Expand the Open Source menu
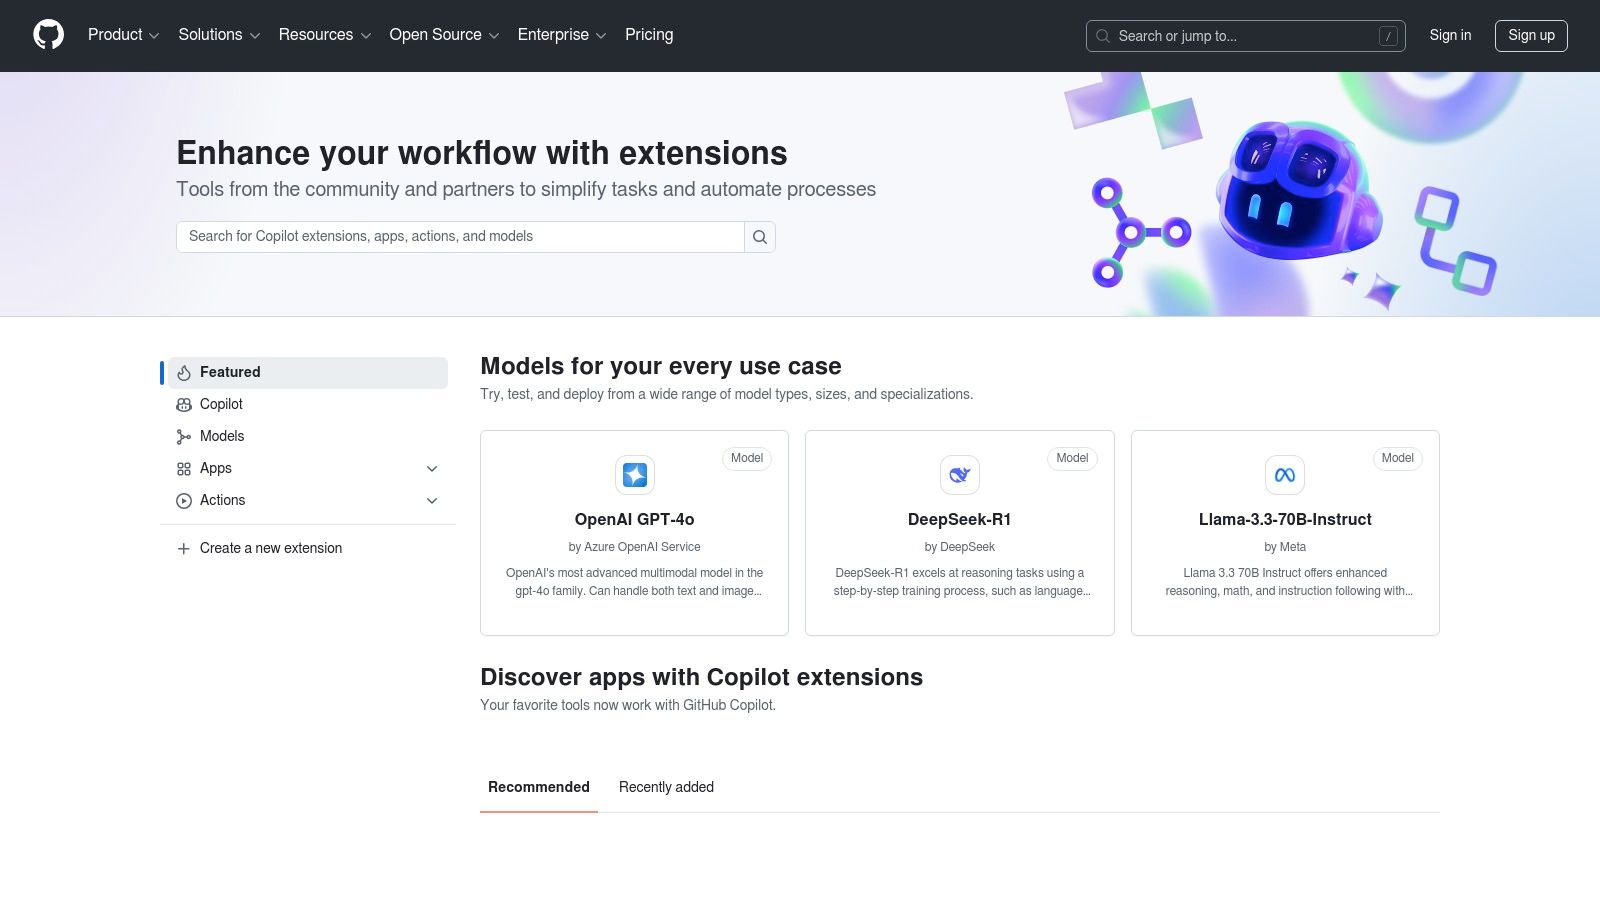1600x900 pixels. pos(444,35)
